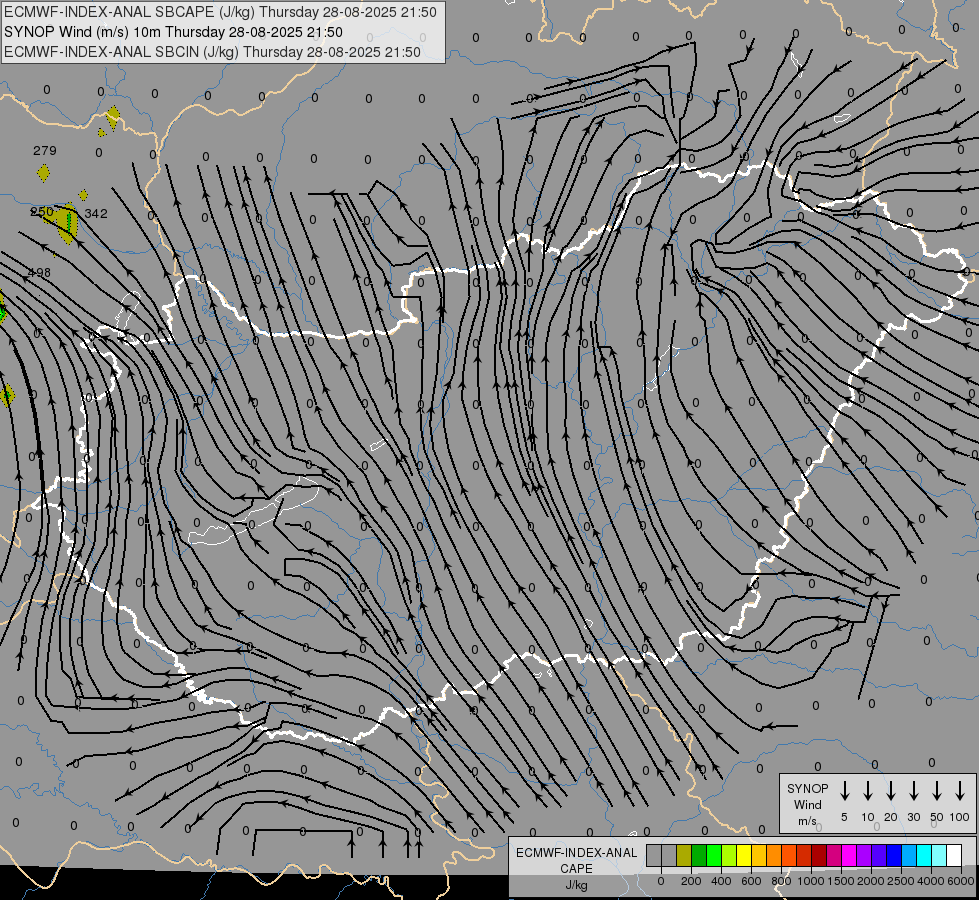
Task: Select the olive CAPE swatch below 200
Action: coord(684,855)
